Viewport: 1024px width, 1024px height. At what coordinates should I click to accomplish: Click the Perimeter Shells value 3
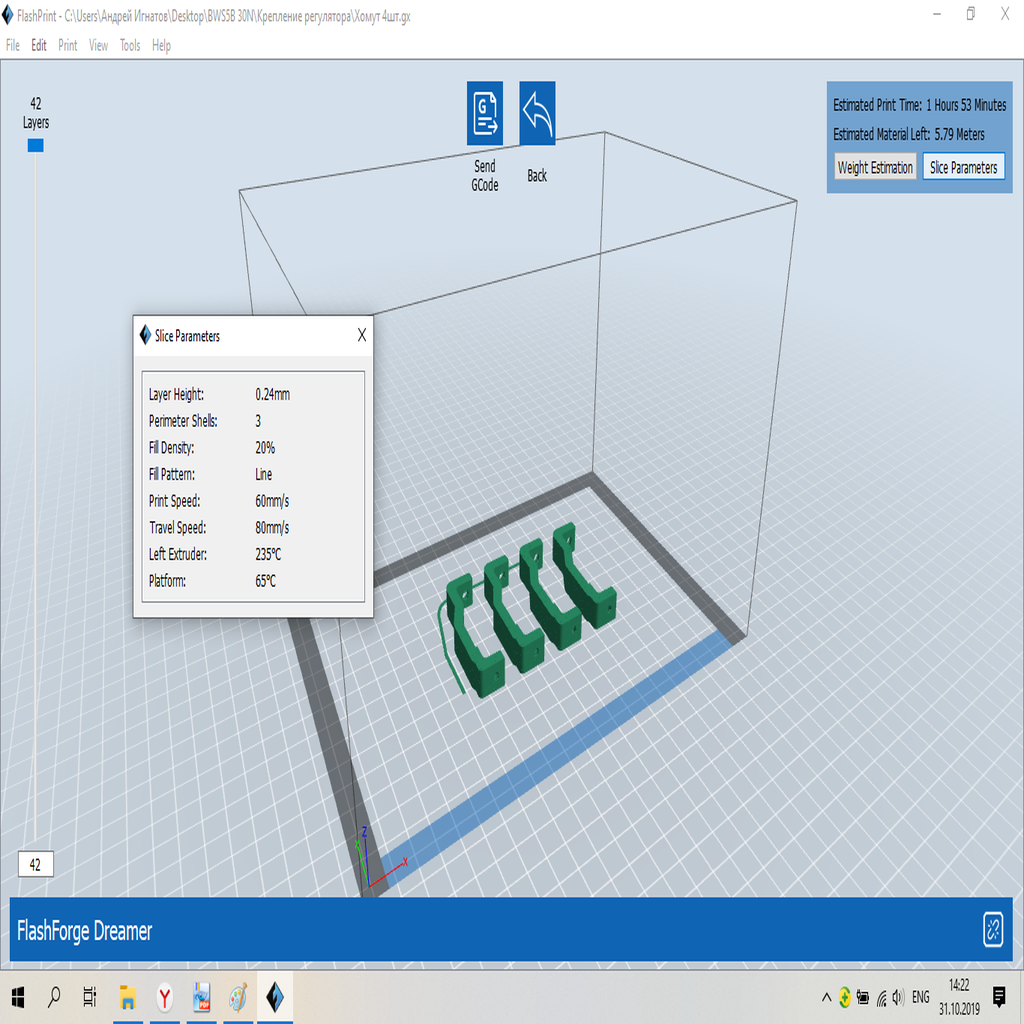tap(258, 421)
